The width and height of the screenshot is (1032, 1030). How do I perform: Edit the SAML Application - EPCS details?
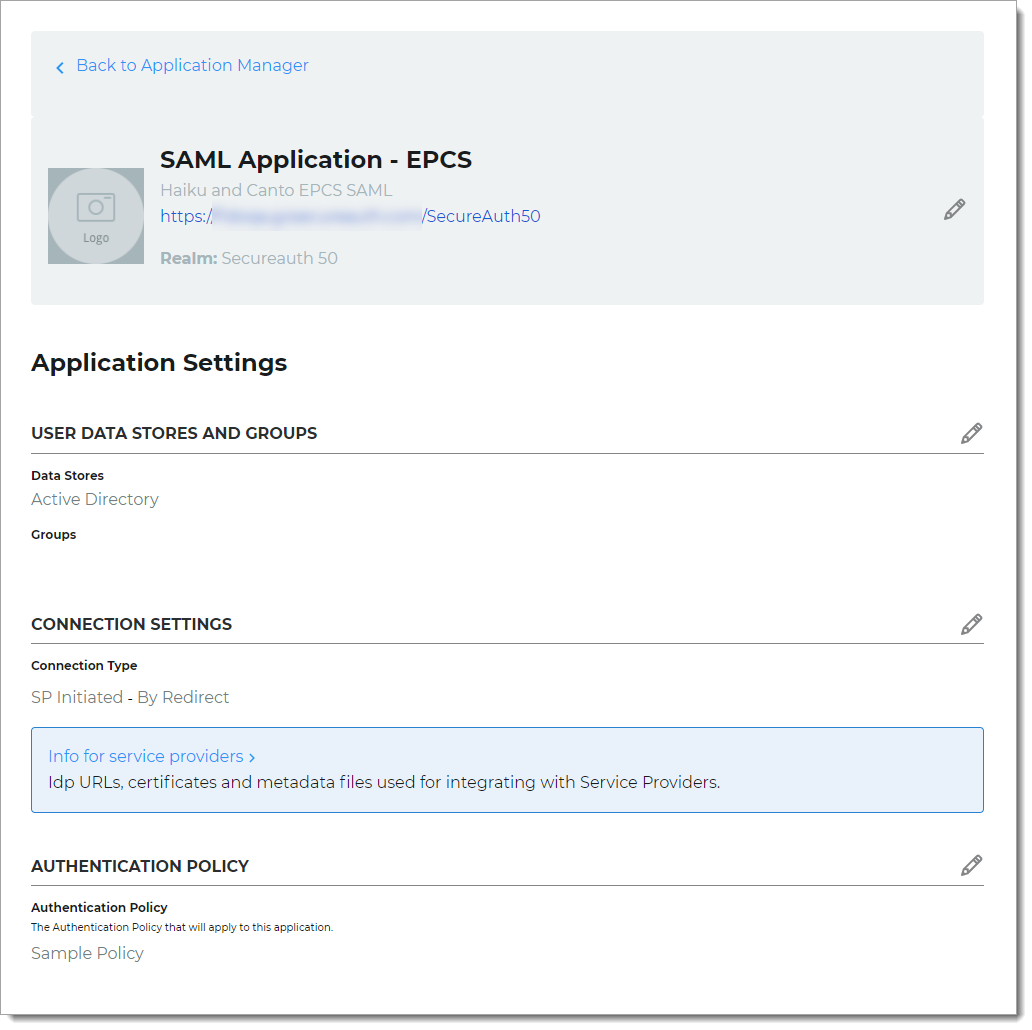(x=954, y=209)
